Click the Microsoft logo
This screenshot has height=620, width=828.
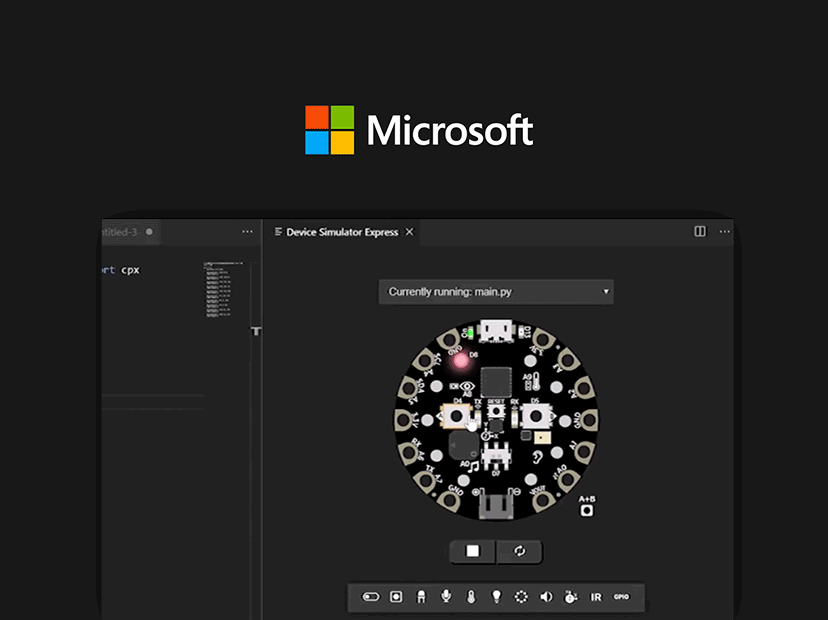(x=419, y=130)
